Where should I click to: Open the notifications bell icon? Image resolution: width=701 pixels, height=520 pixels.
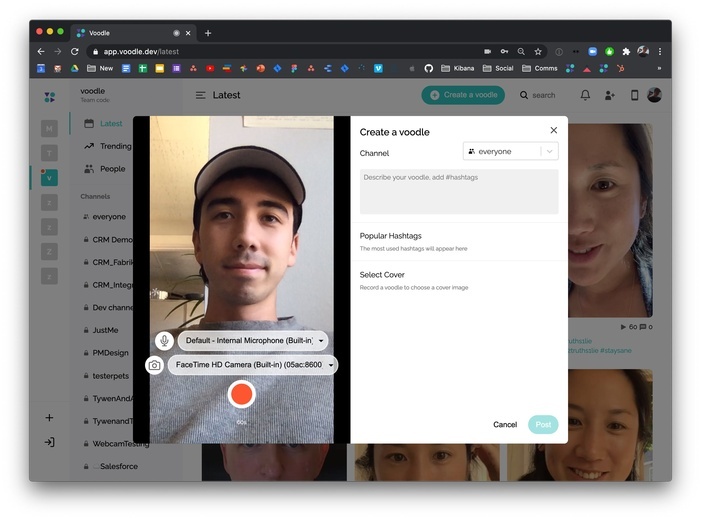[x=585, y=95]
